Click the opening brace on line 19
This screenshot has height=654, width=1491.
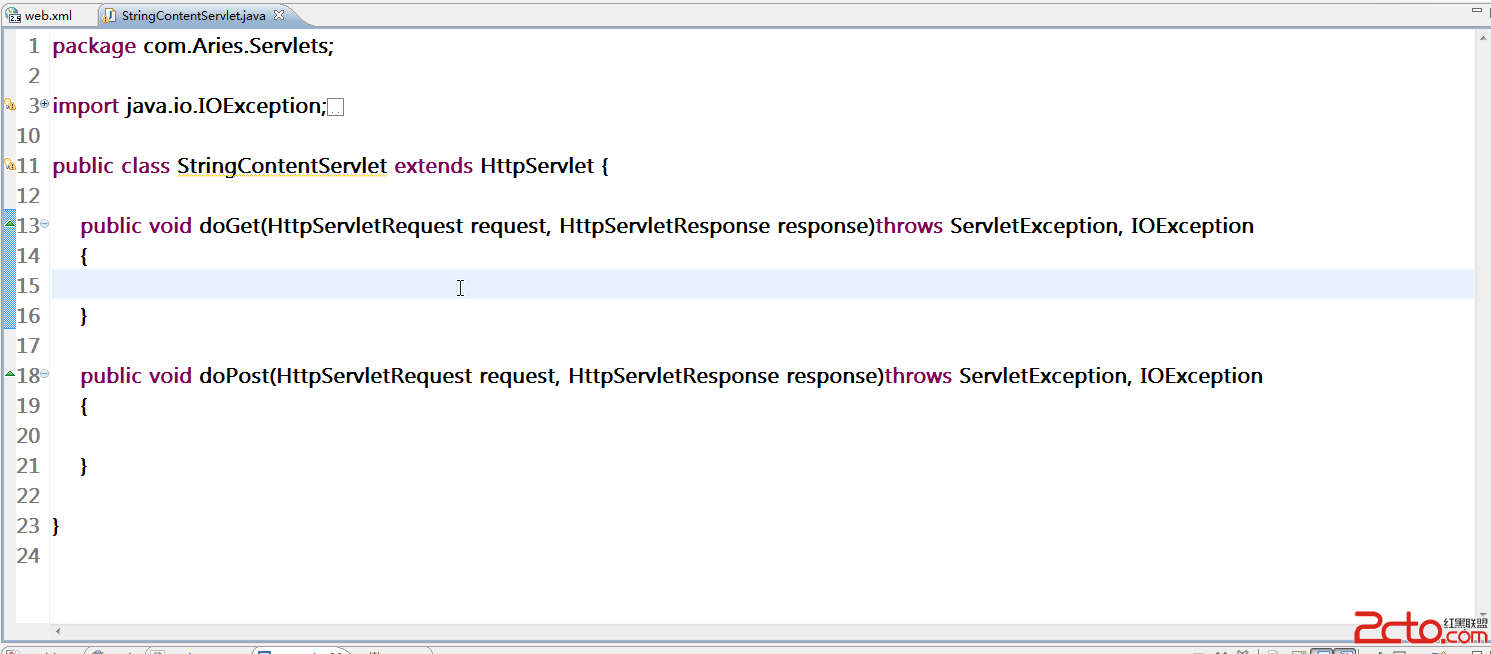pyautogui.click(x=84, y=406)
